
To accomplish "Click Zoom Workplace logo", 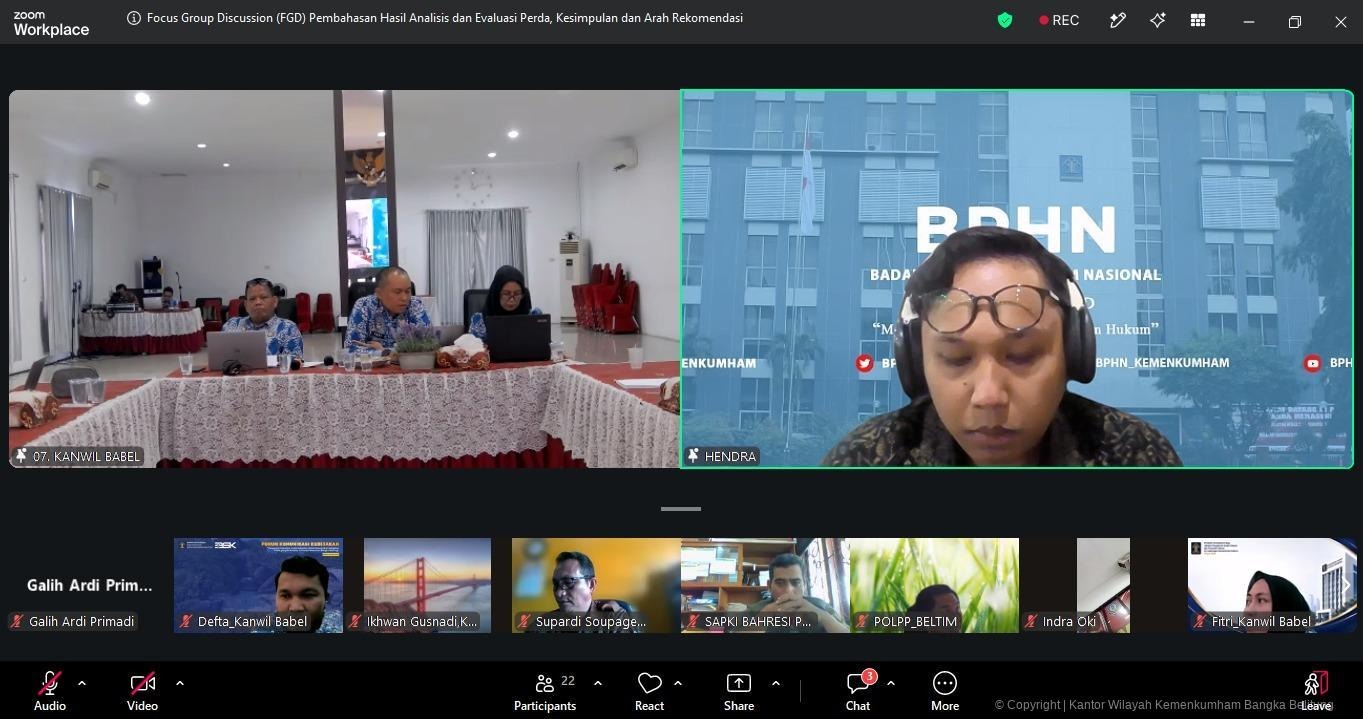I will pyautogui.click(x=51, y=24).
